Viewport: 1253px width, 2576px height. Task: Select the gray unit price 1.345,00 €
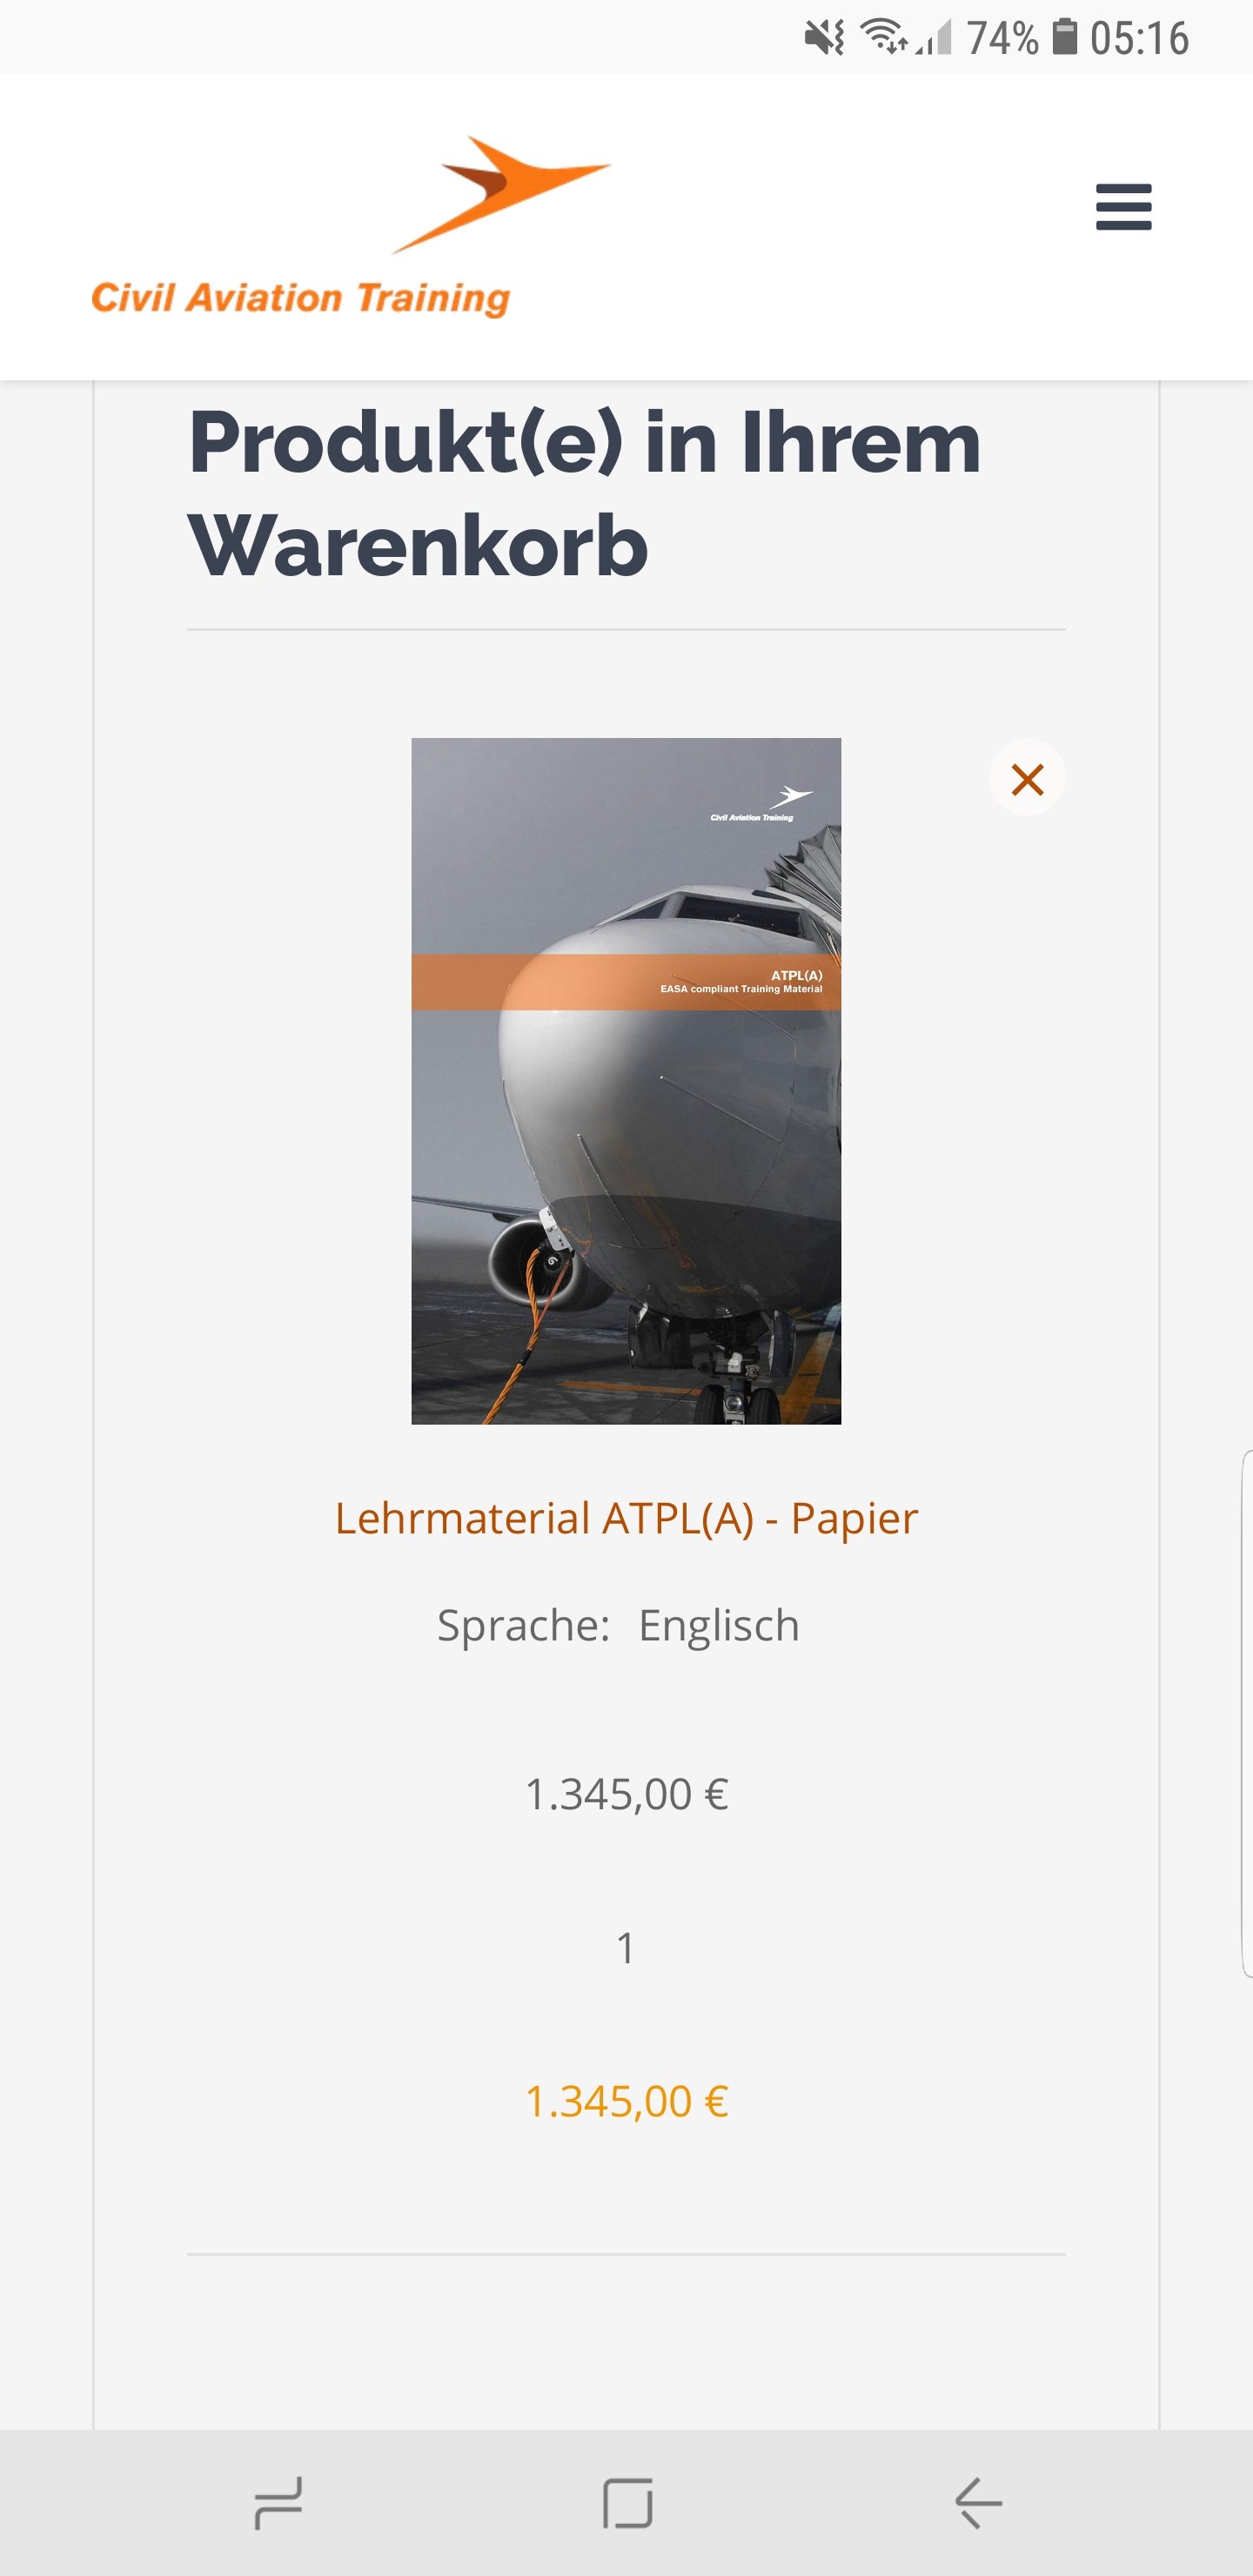tap(626, 1794)
